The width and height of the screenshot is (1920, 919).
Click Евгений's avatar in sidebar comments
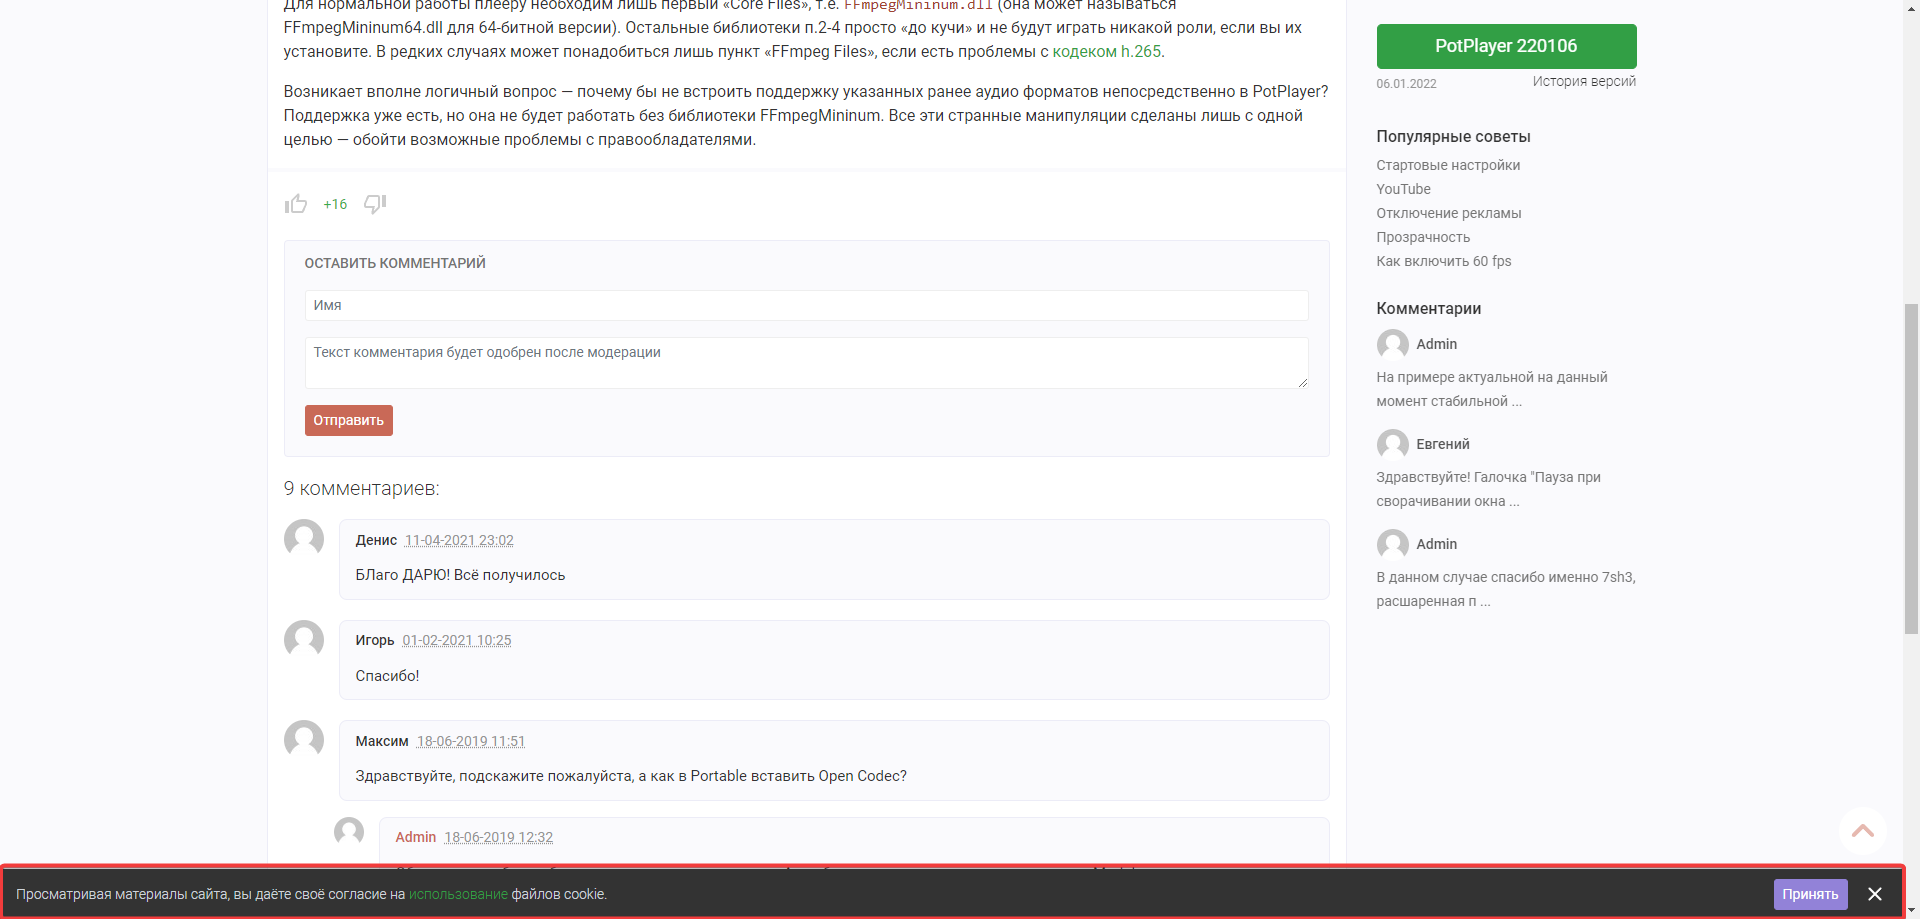[1392, 444]
